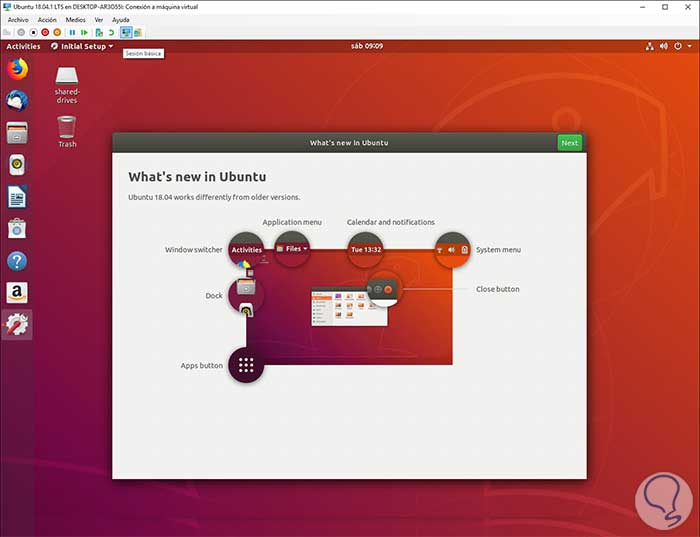Click the green Reset play toolbar icon
The height and width of the screenshot is (537, 700).
(x=84, y=32)
